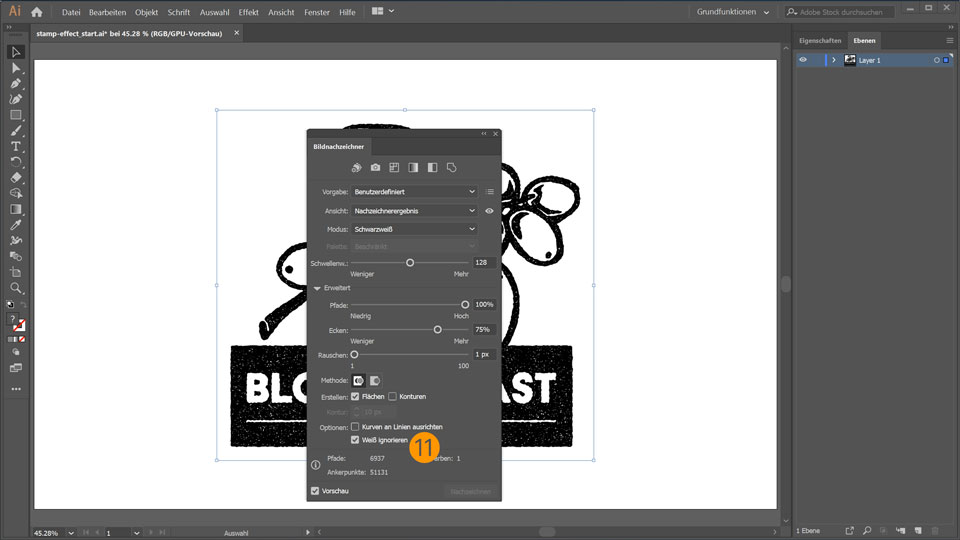Select the Rotate tool
Screen dimensions: 960x540
tap(16, 162)
